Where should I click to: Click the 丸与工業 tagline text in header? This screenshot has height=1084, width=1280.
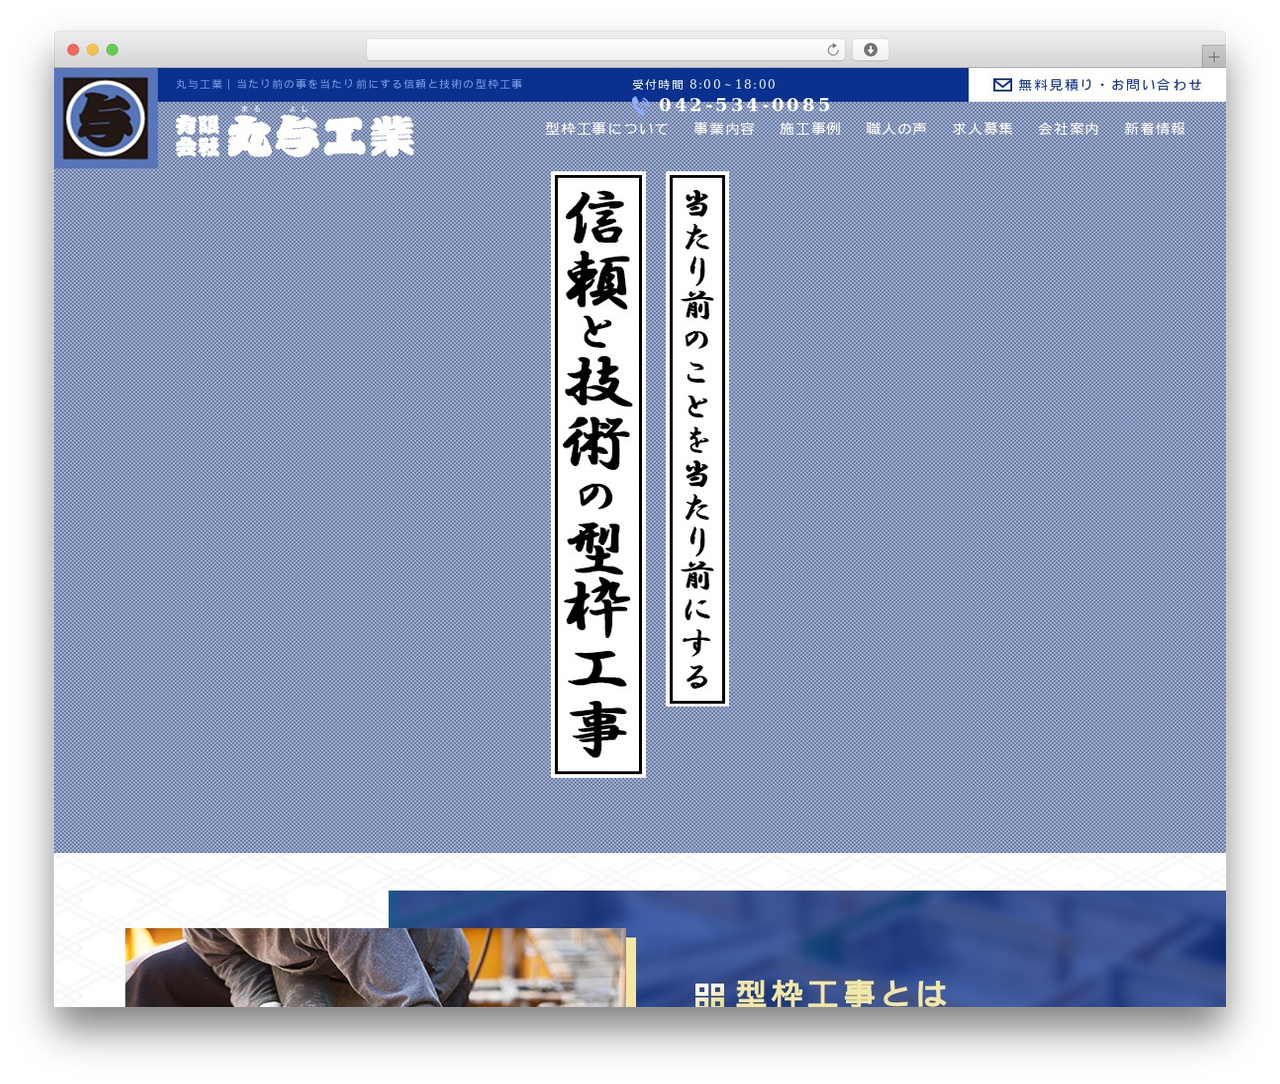(x=349, y=85)
